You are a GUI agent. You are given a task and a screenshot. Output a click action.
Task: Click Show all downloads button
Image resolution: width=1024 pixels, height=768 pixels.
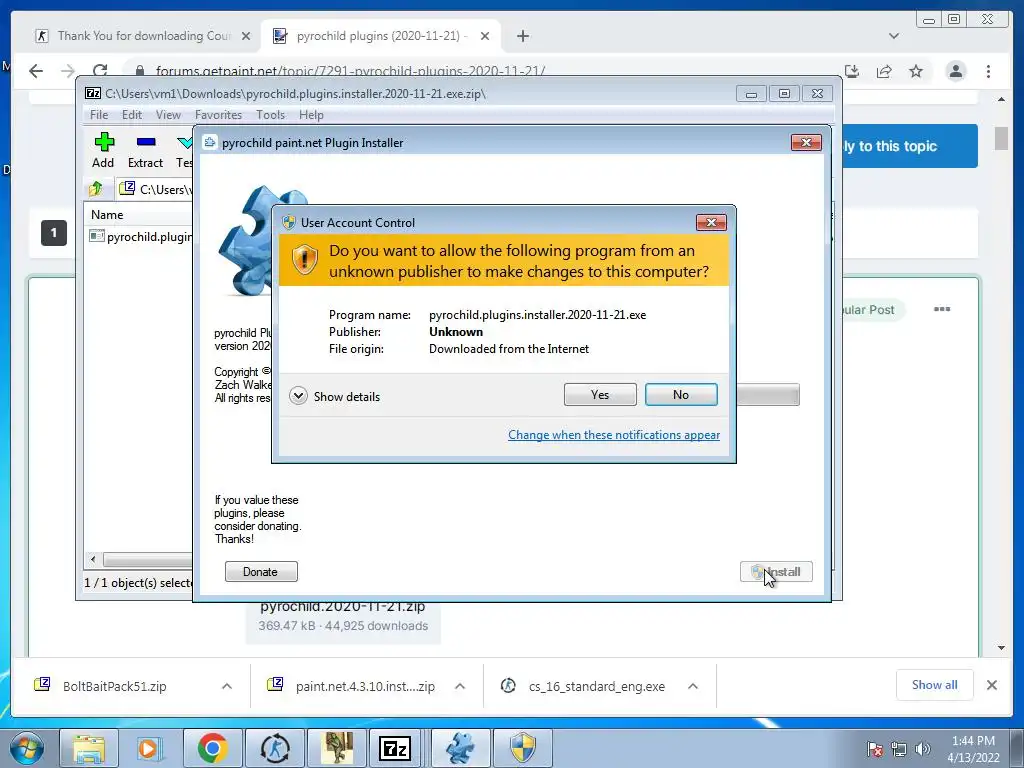tap(935, 685)
